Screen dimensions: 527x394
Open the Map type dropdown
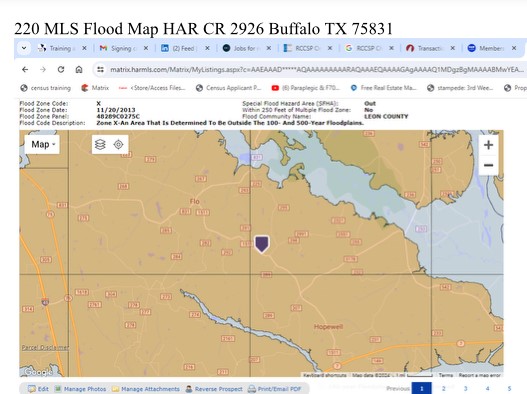(x=42, y=145)
